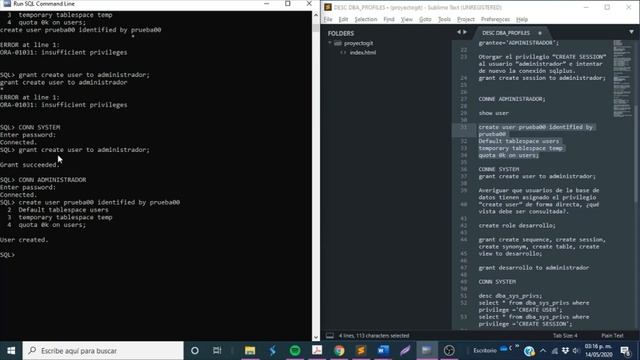The width and height of the screenshot is (640, 360).
Task: Open Google Chrome from the taskbar
Action: click(x=339, y=351)
